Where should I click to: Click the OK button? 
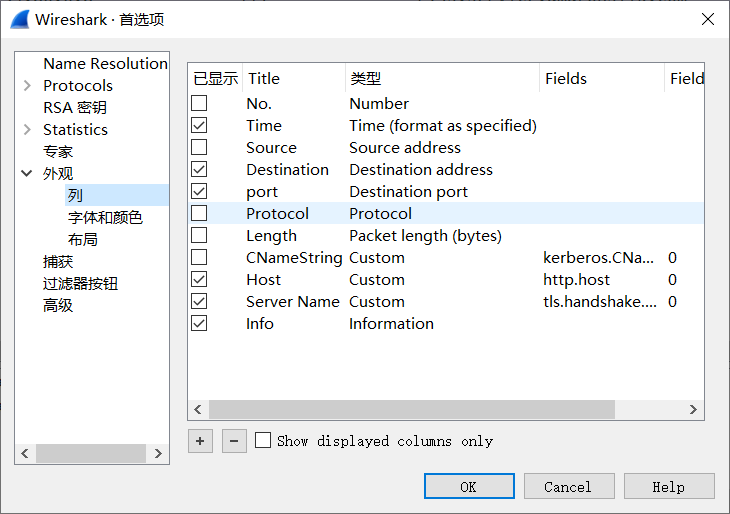(469, 487)
